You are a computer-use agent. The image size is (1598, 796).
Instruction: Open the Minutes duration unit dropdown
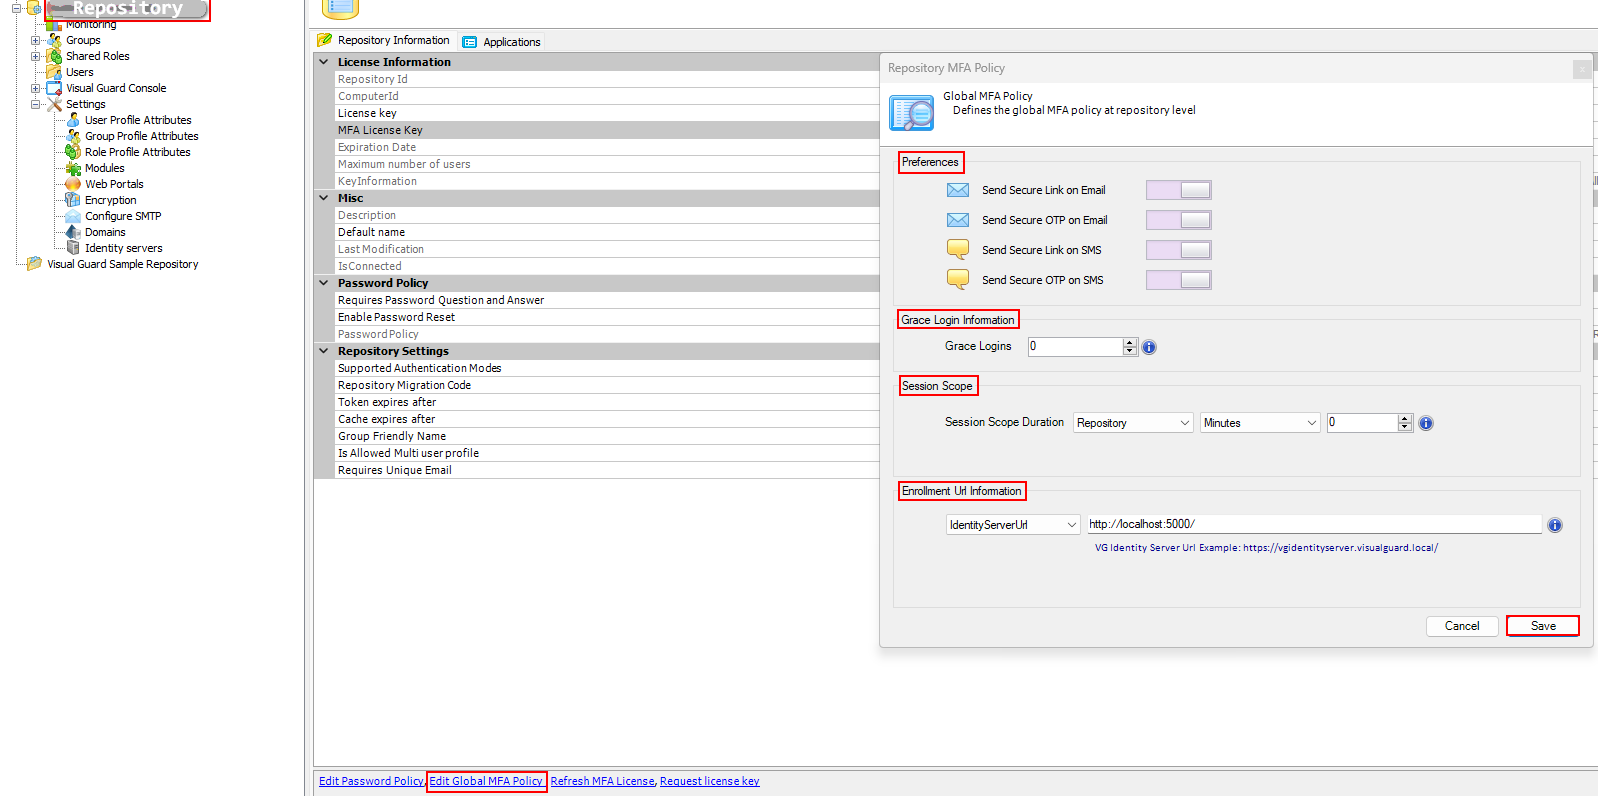click(x=1259, y=423)
